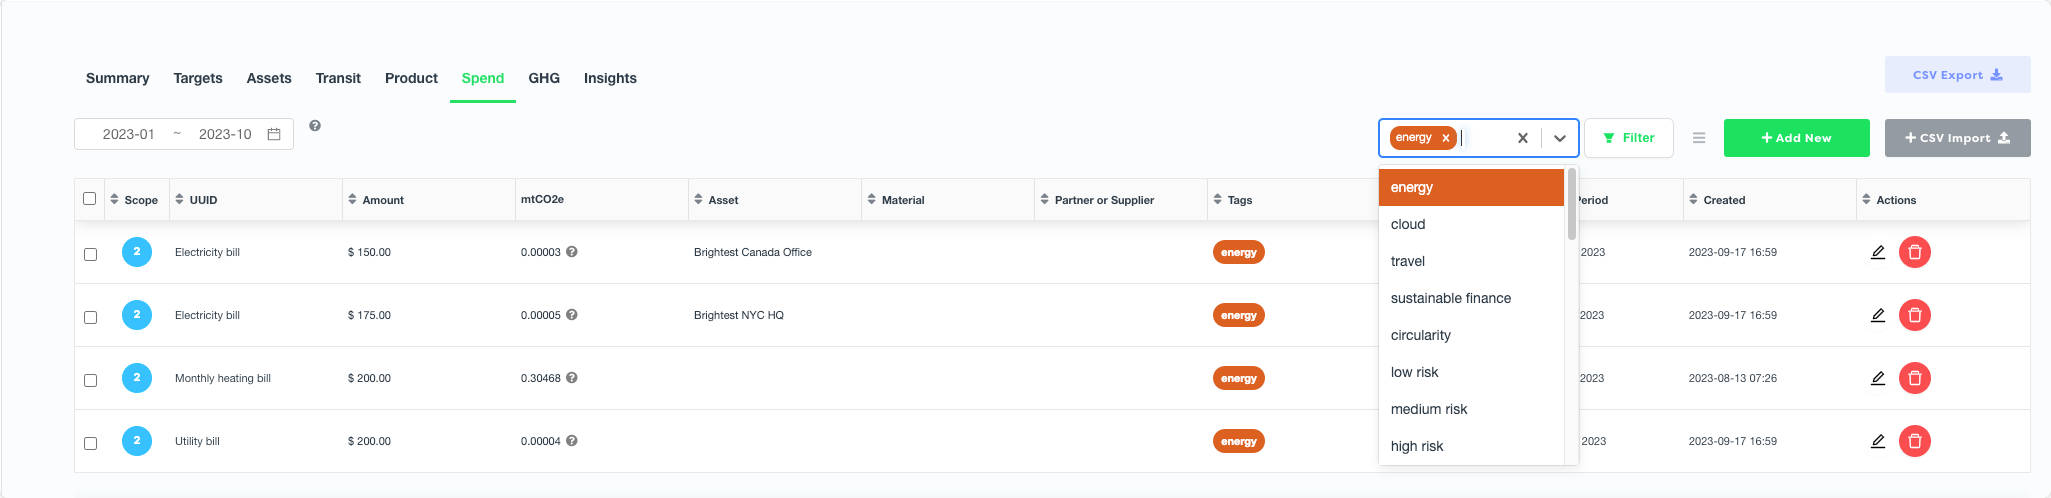Delete the Utility bill row
Viewport: 2051px width, 498px height.
[1914, 441]
